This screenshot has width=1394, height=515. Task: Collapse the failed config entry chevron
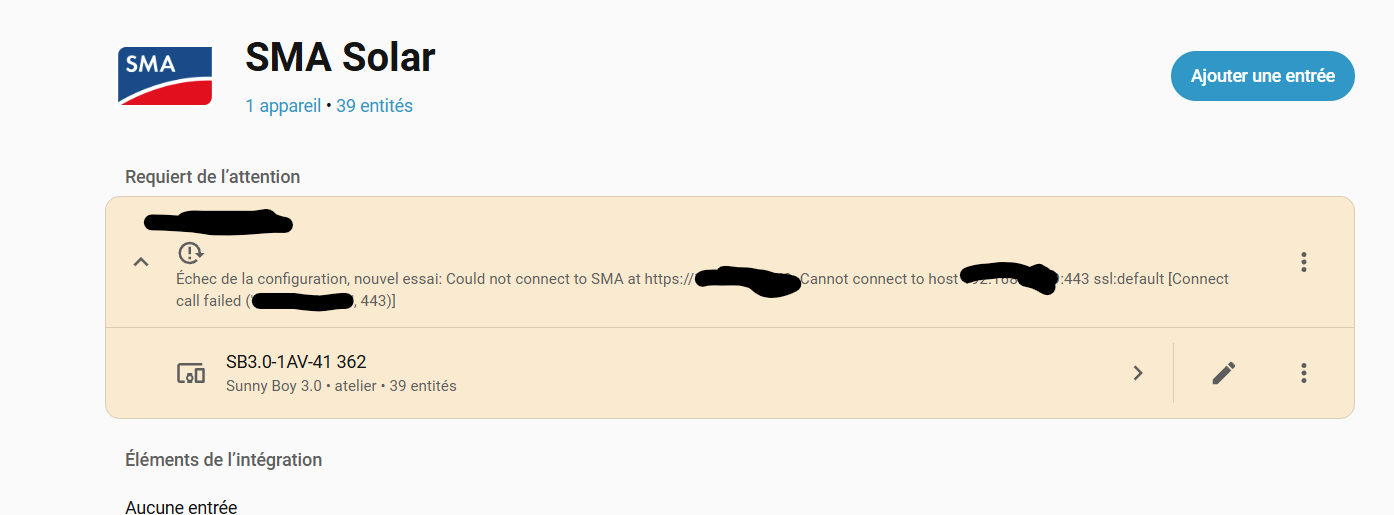[x=141, y=262]
